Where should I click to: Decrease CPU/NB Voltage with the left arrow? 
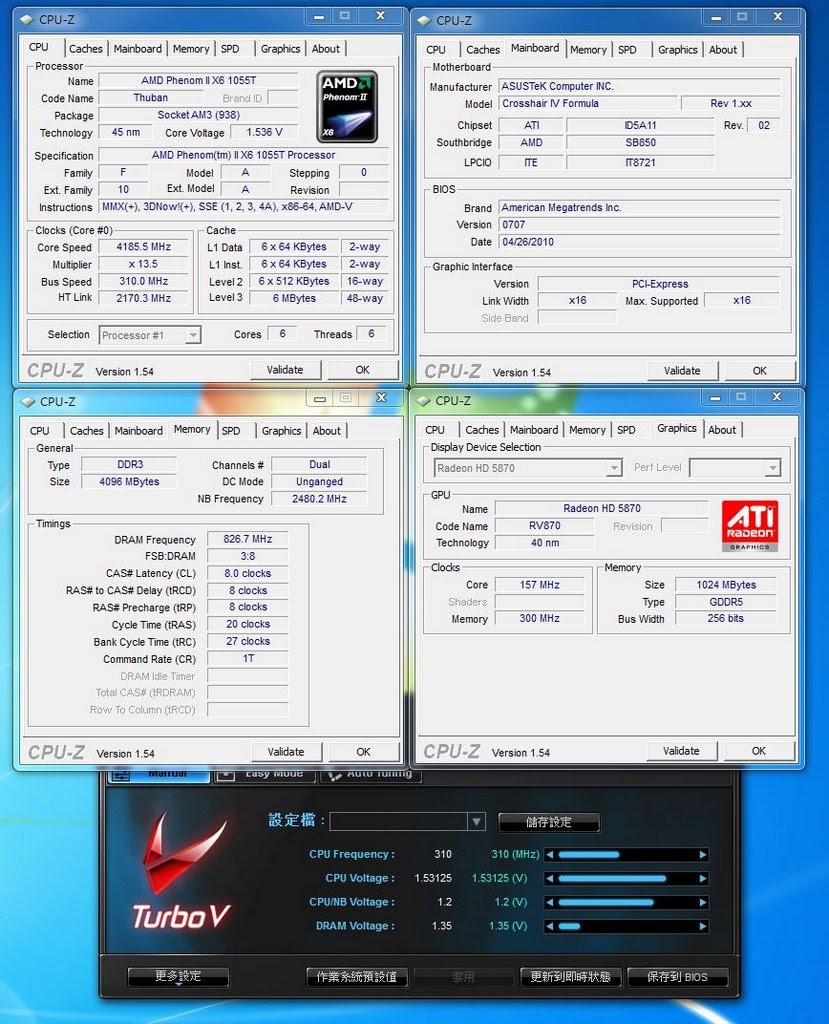(x=549, y=903)
